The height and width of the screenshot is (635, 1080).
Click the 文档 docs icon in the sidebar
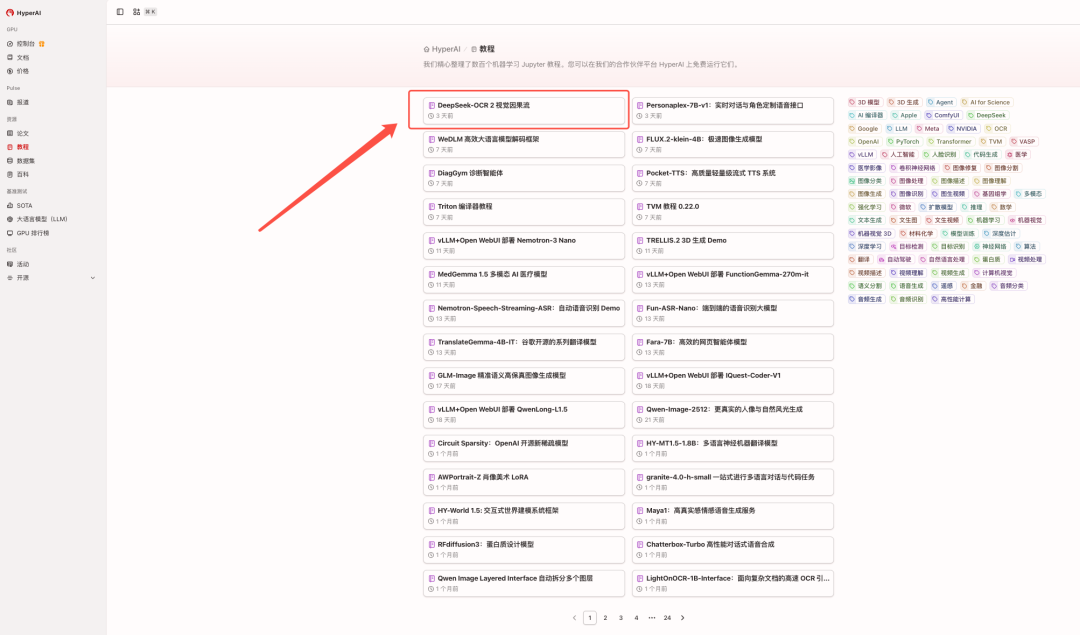[x=10, y=57]
